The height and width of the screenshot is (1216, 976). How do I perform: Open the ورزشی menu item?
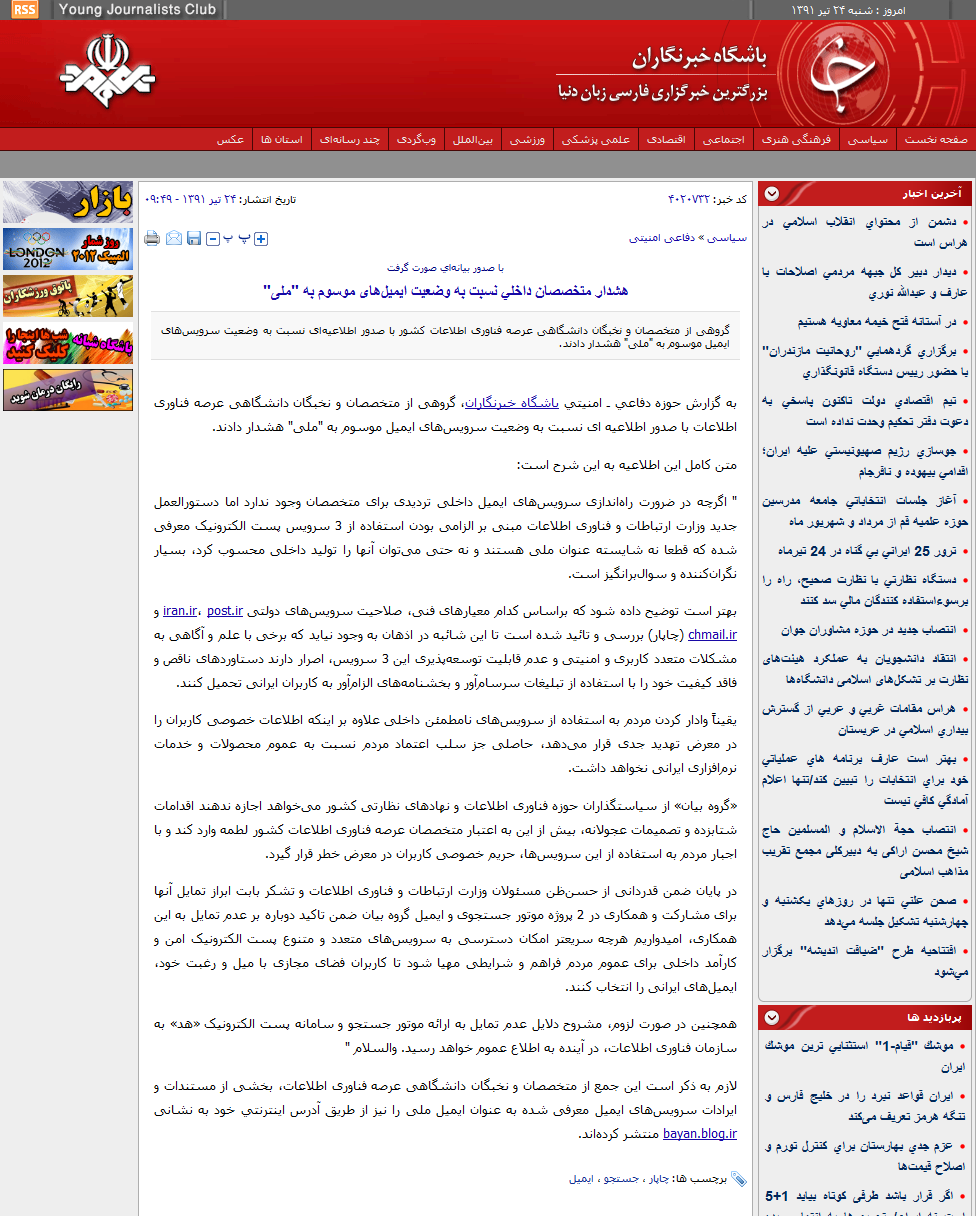point(527,140)
